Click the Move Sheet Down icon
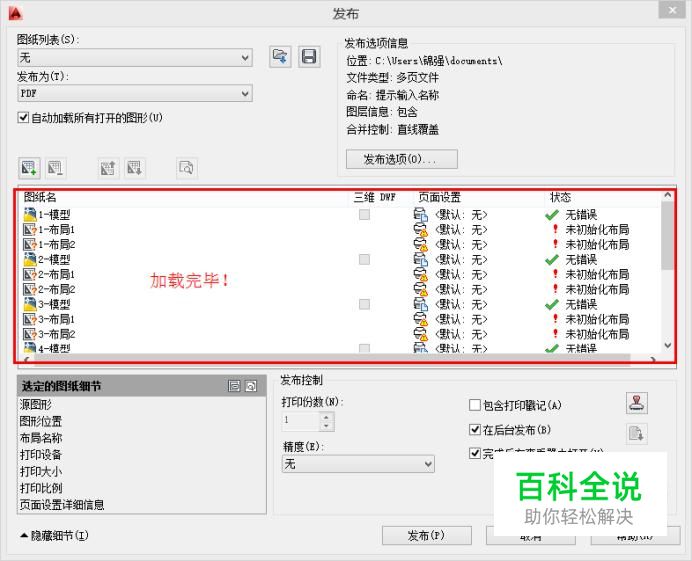 (135, 168)
